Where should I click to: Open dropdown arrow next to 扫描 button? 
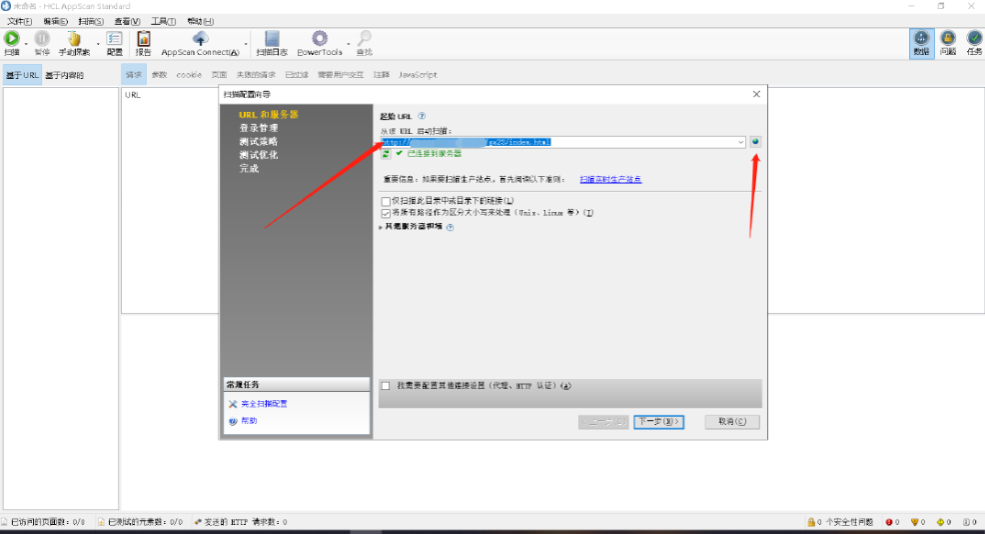[26, 44]
